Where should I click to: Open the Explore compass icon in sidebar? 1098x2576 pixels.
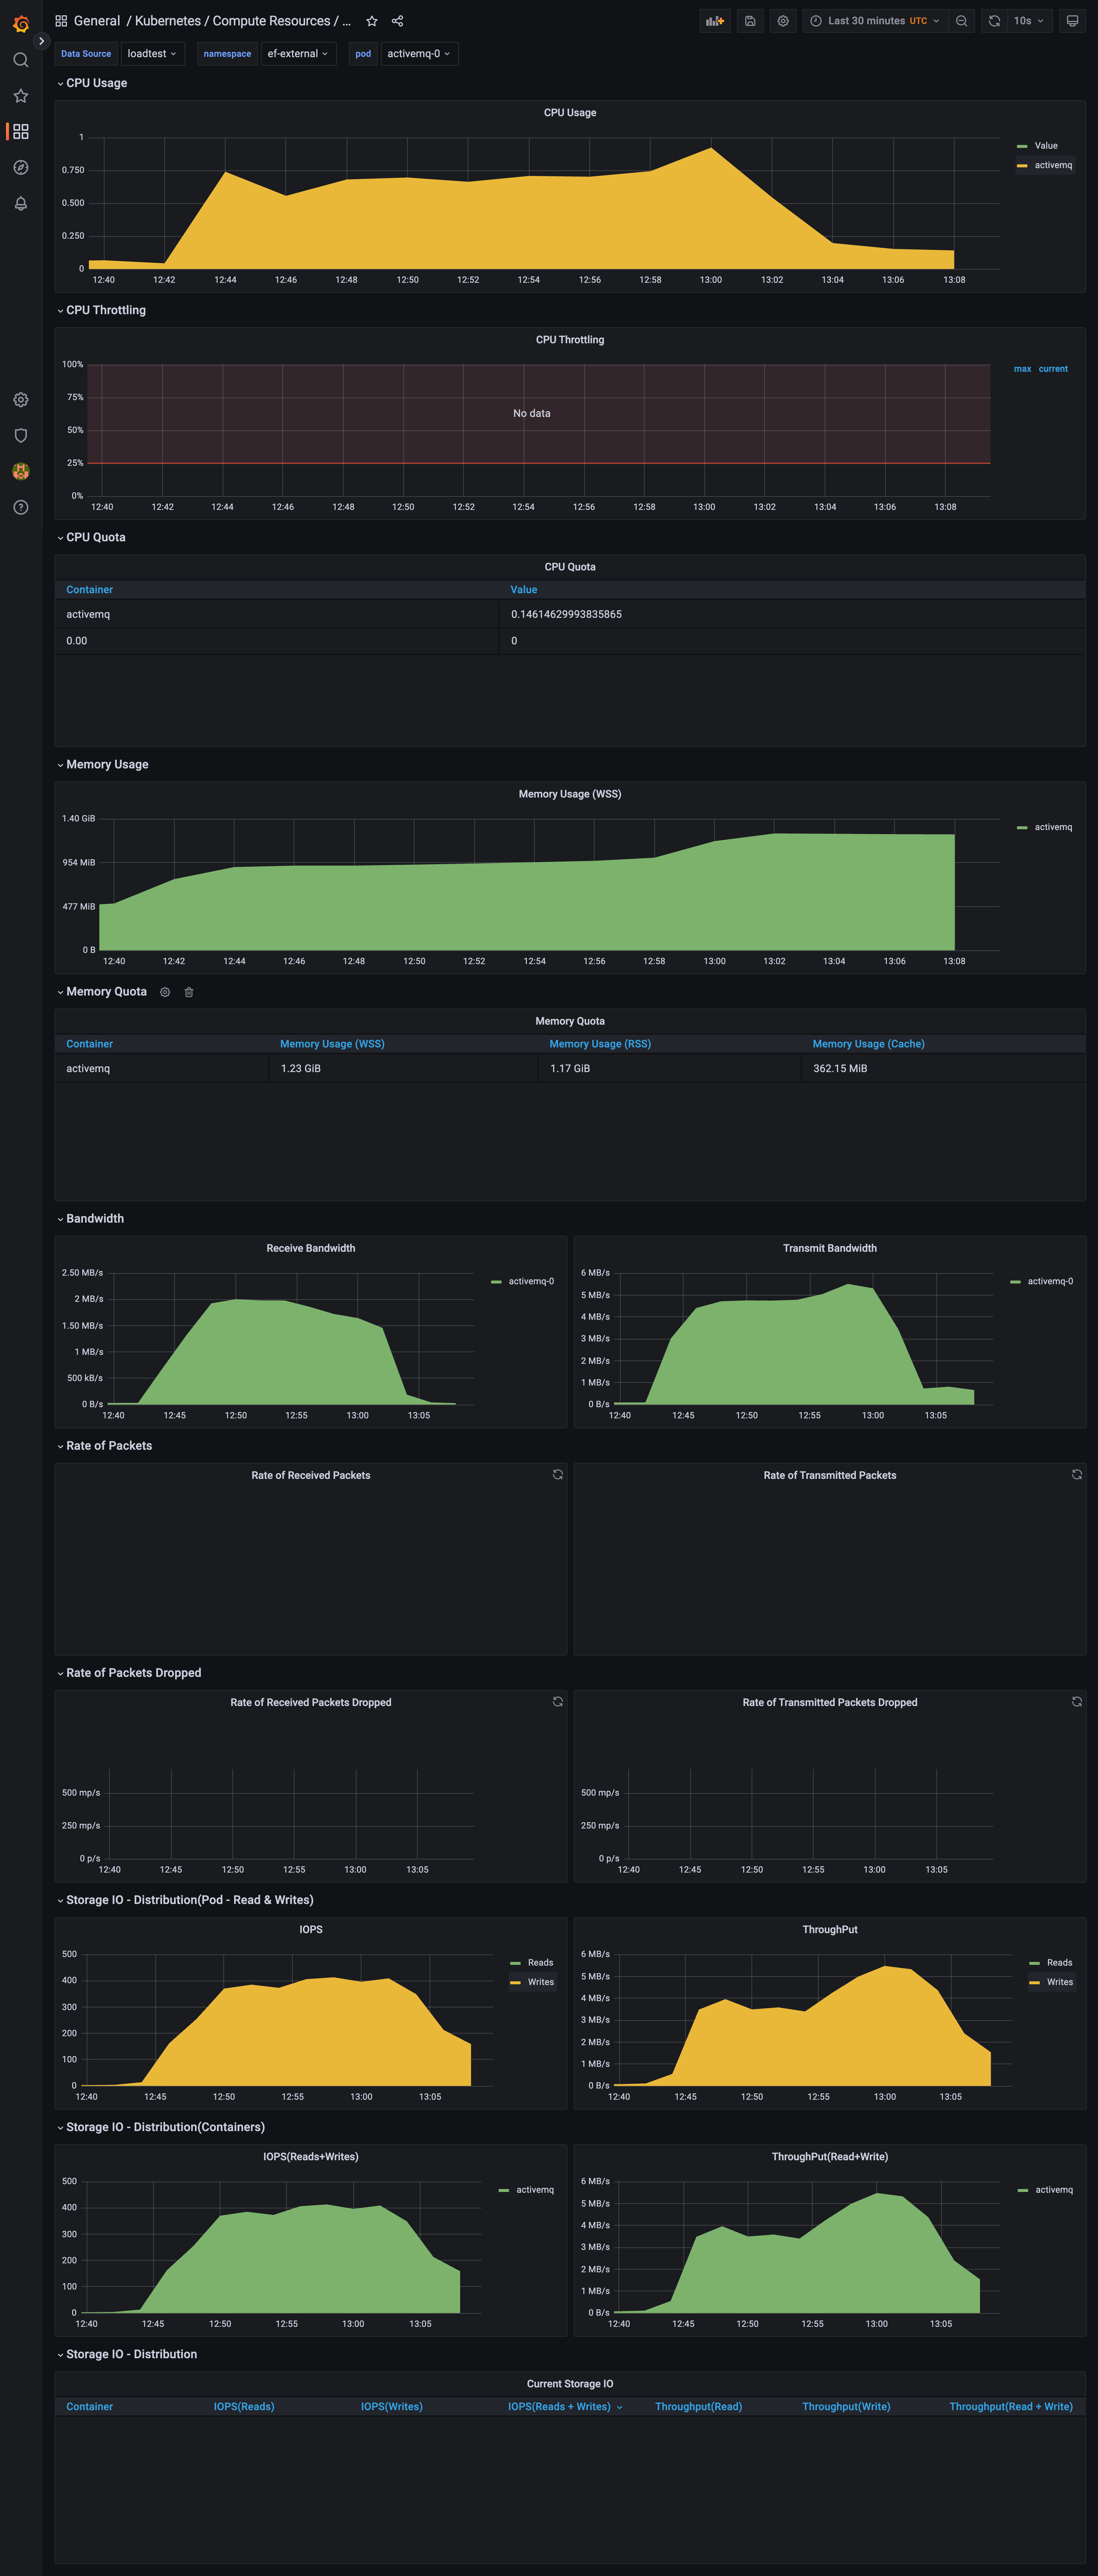pyautogui.click(x=20, y=167)
